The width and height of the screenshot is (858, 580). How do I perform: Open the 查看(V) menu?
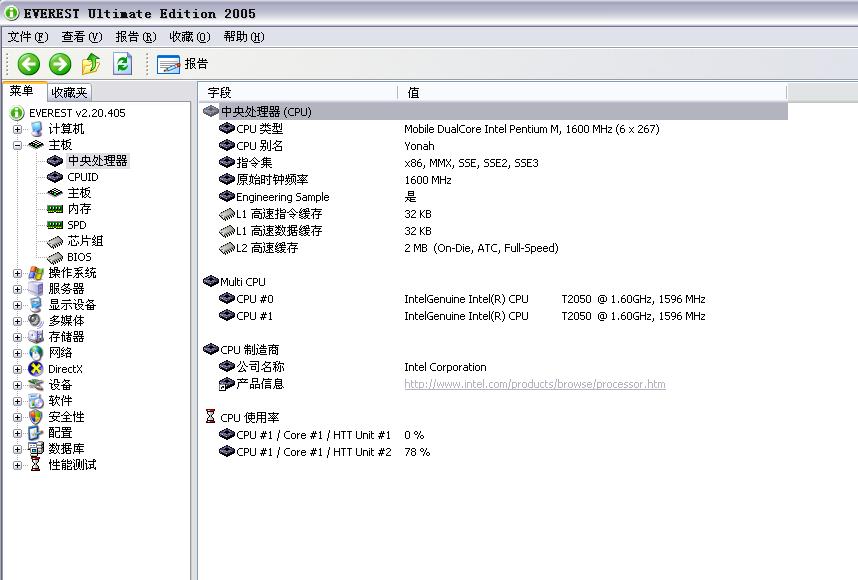click(82, 37)
